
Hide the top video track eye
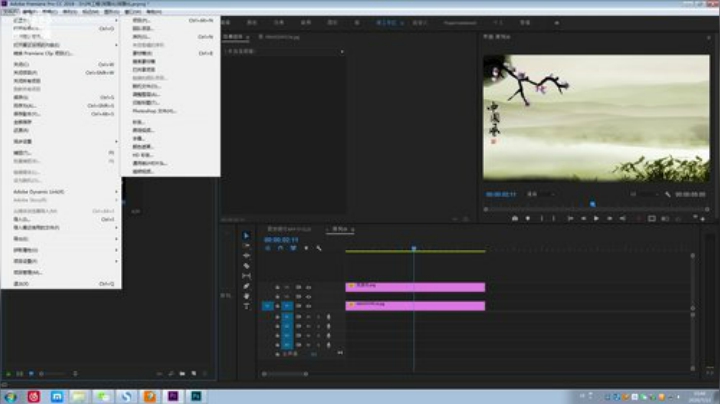pos(309,287)
